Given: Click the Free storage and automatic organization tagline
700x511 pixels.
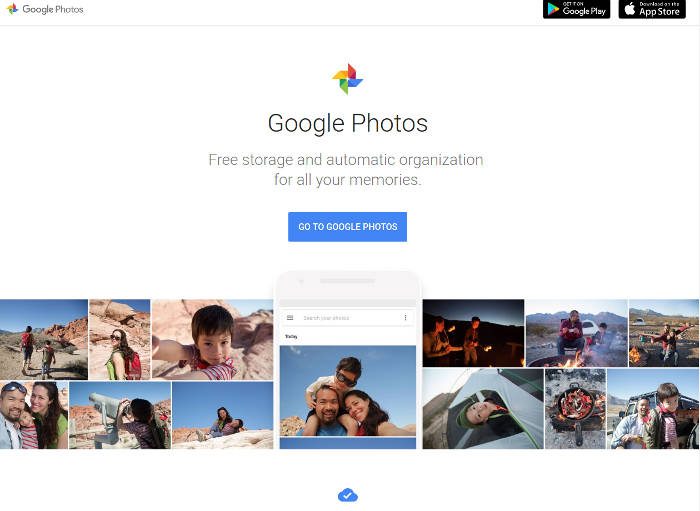Looking at the screenshot, I should coord(346,170).
